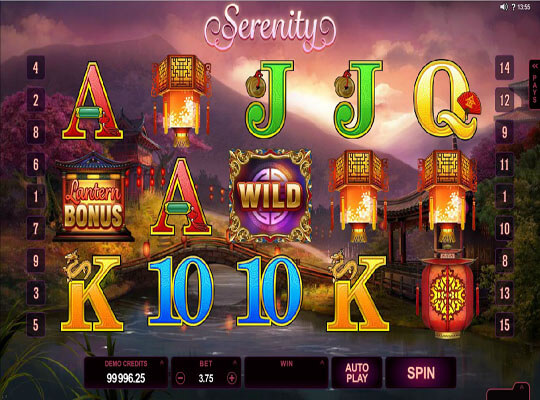Mute the game sound speaker icon
The image size is (540, 400).
[504, 7]
